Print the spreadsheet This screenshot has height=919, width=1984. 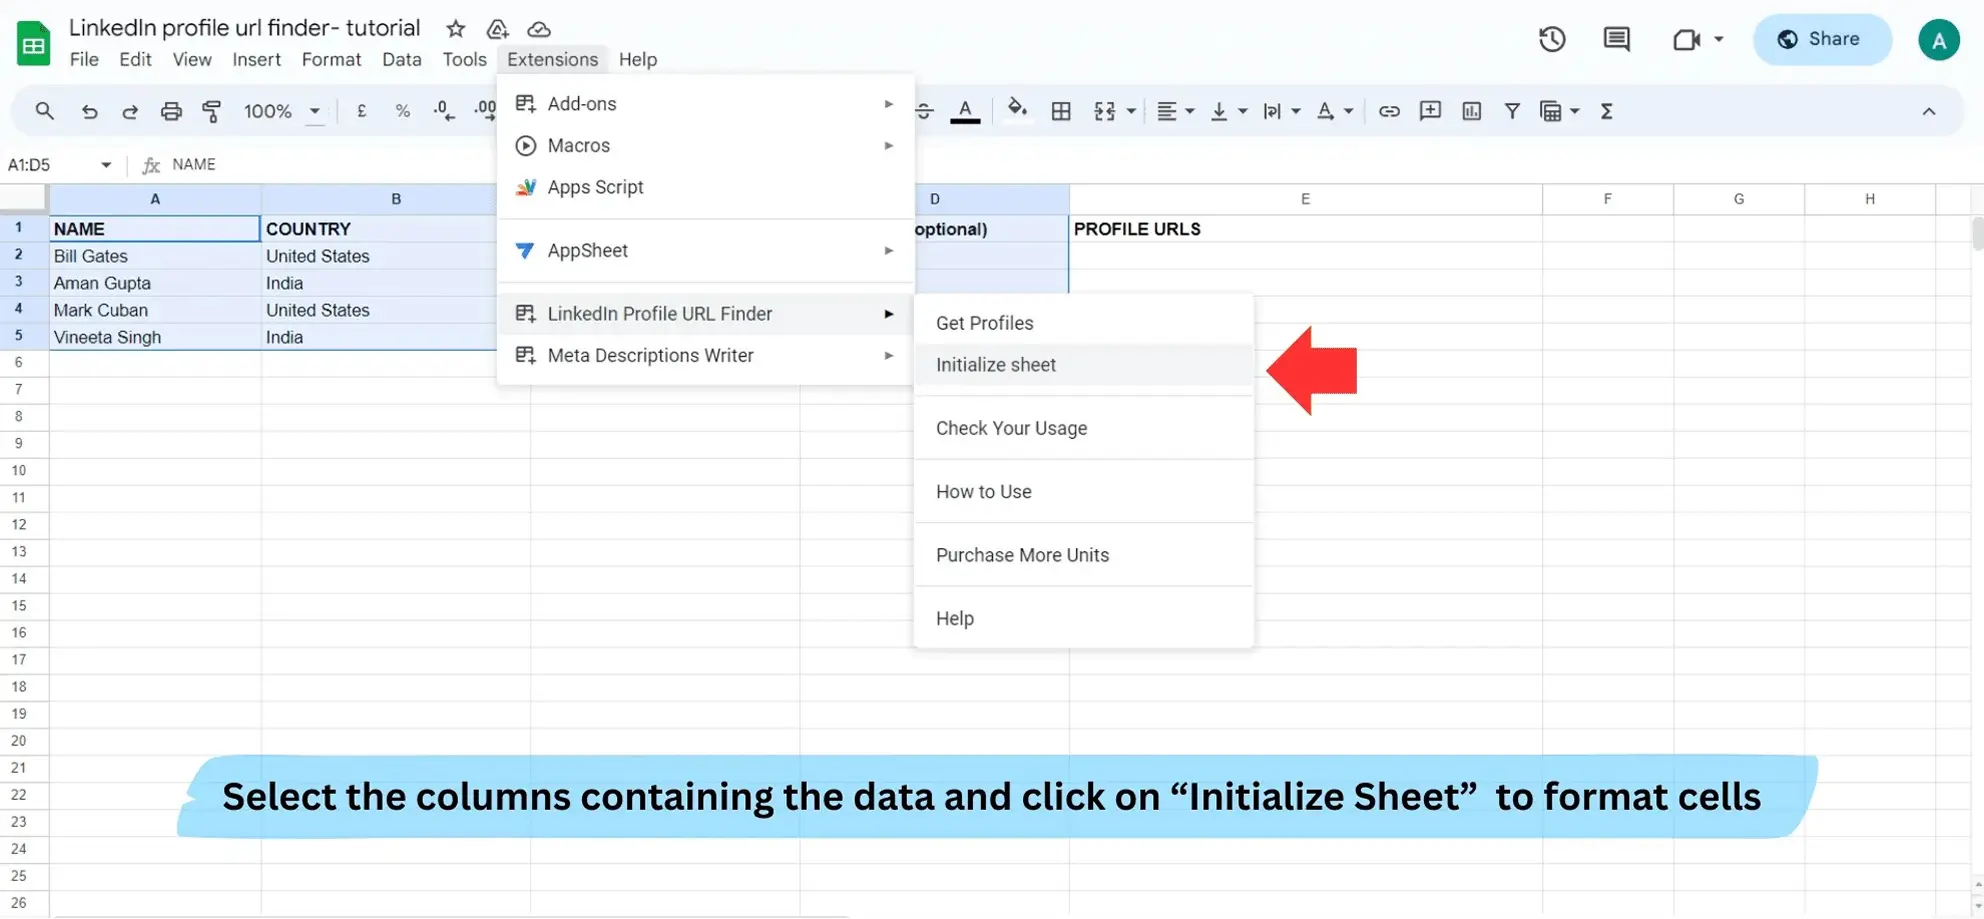point(171,111)
